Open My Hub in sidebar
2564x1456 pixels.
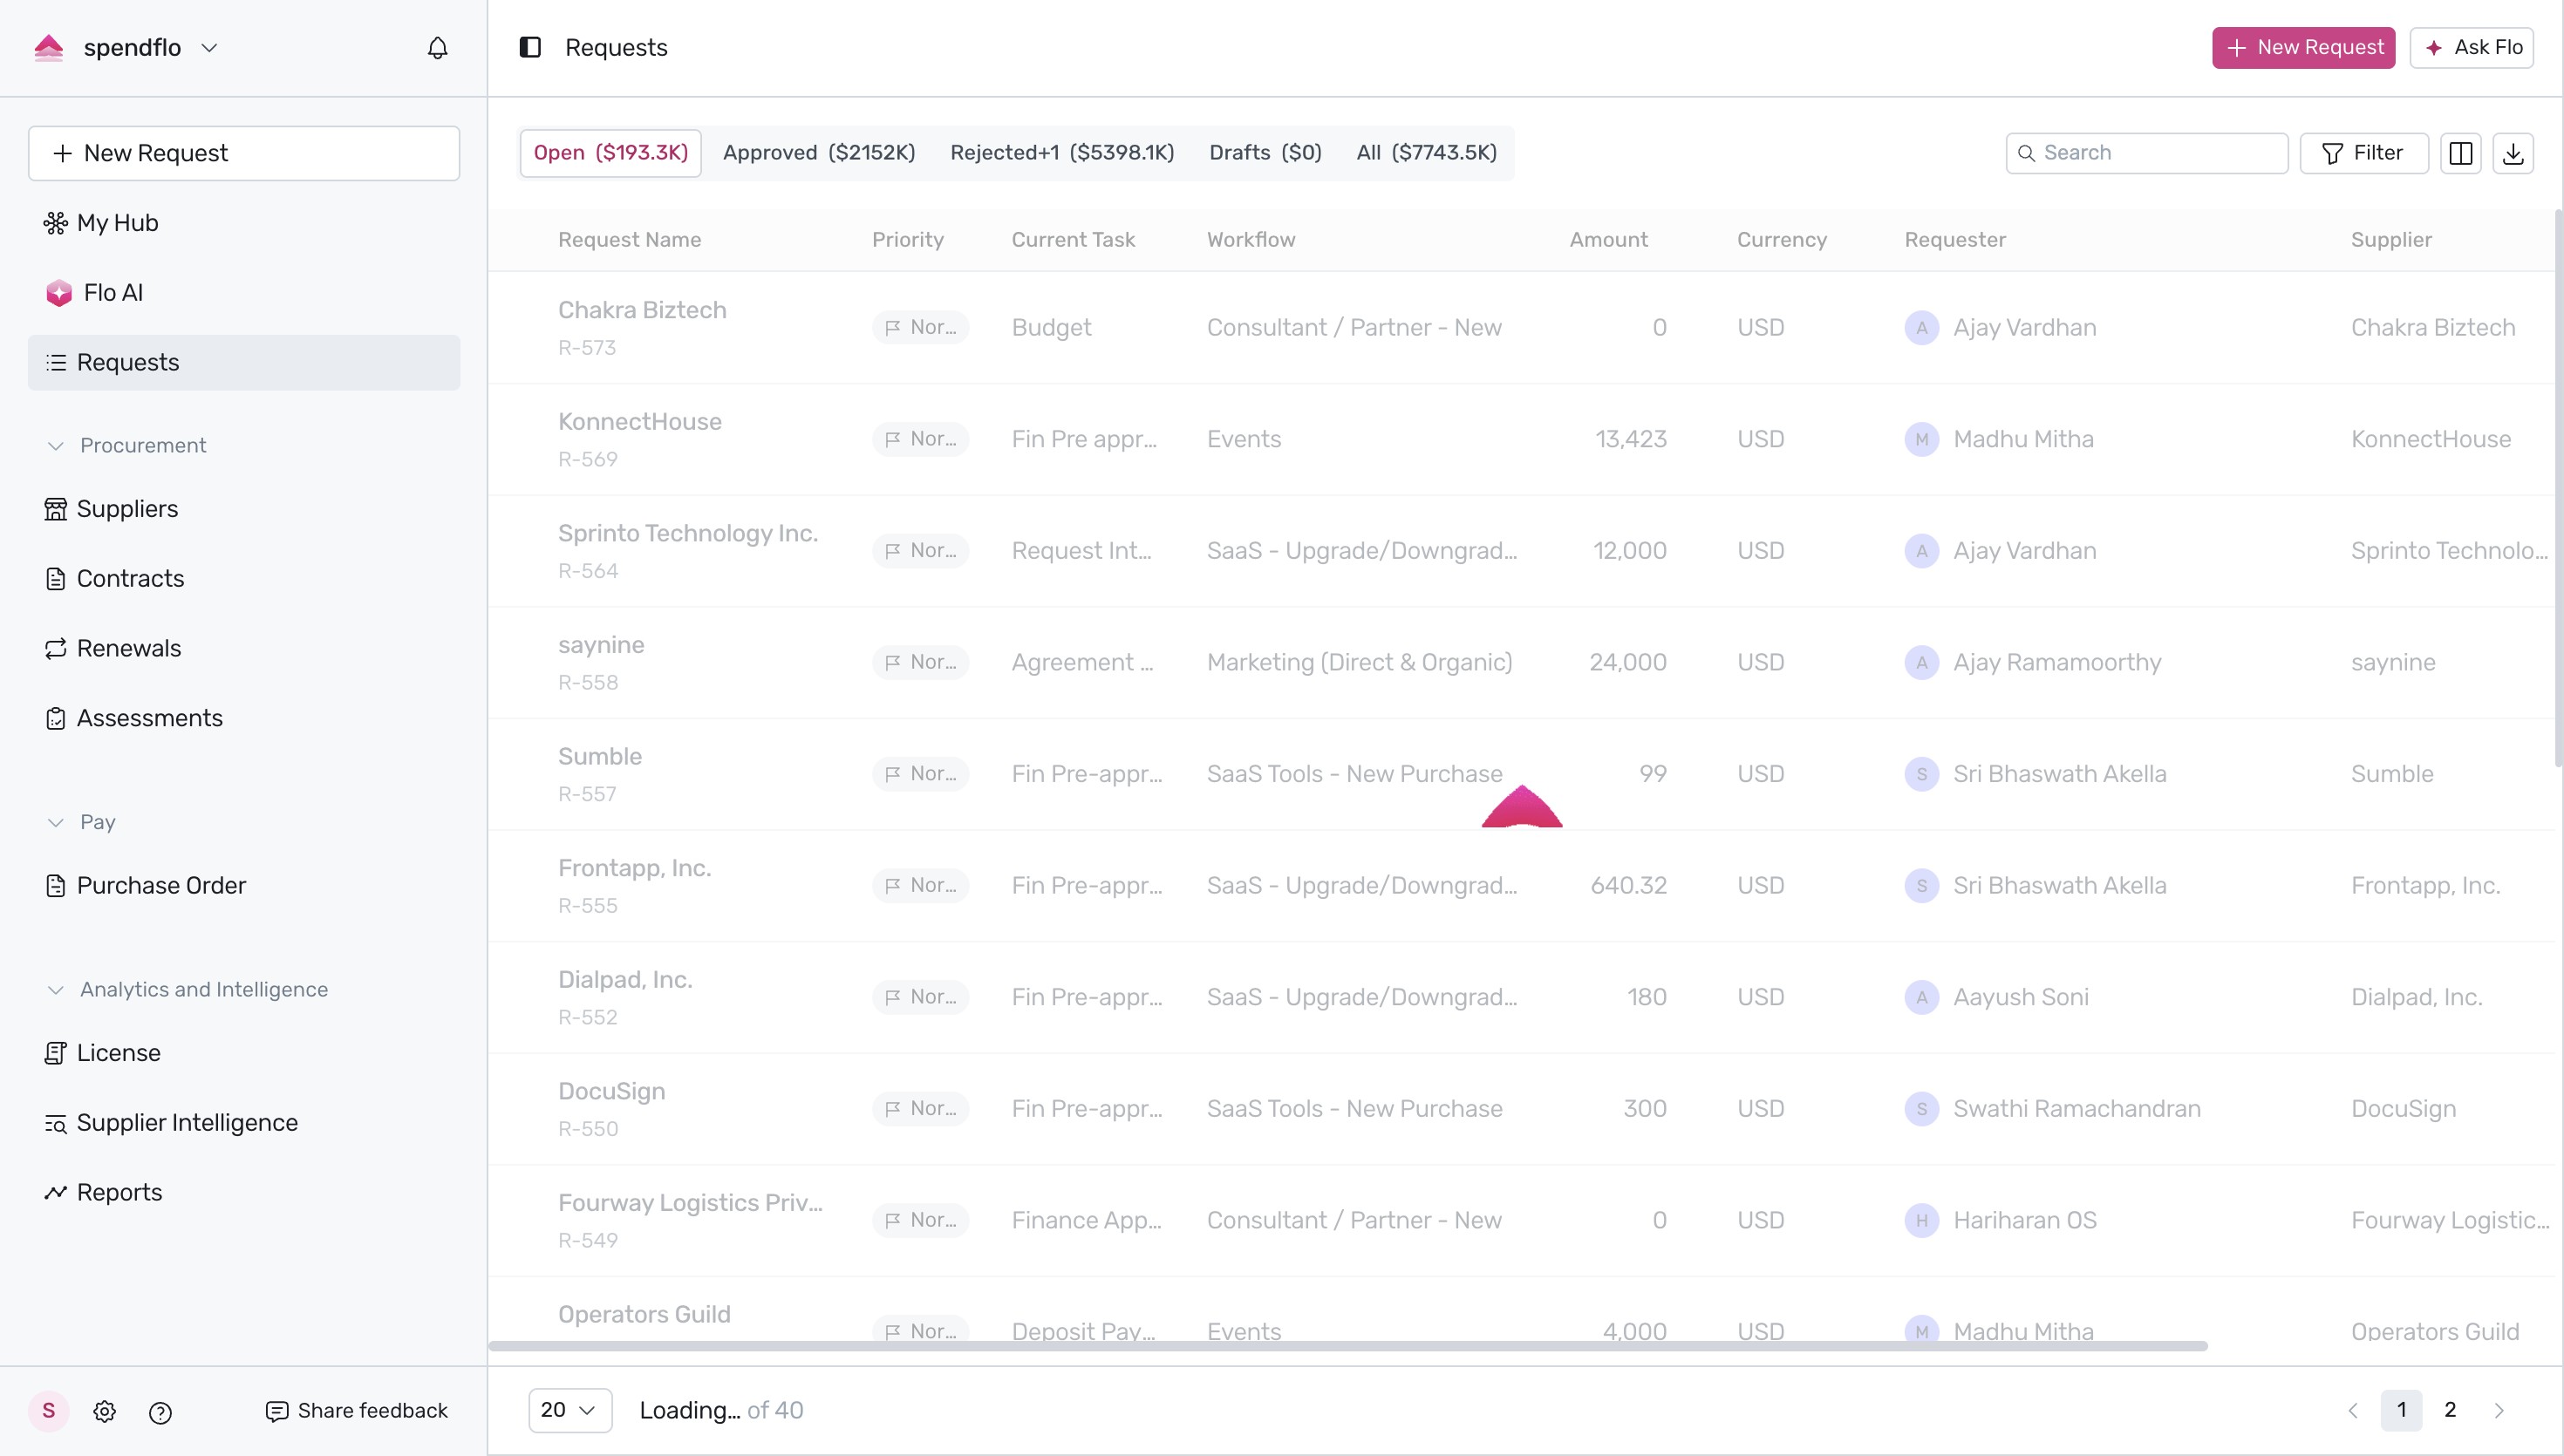[x=244, y=222]
